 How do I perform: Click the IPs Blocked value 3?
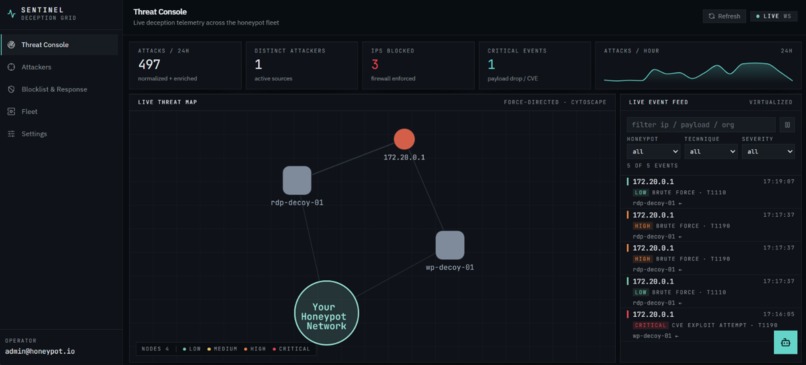tap(375, 65)
